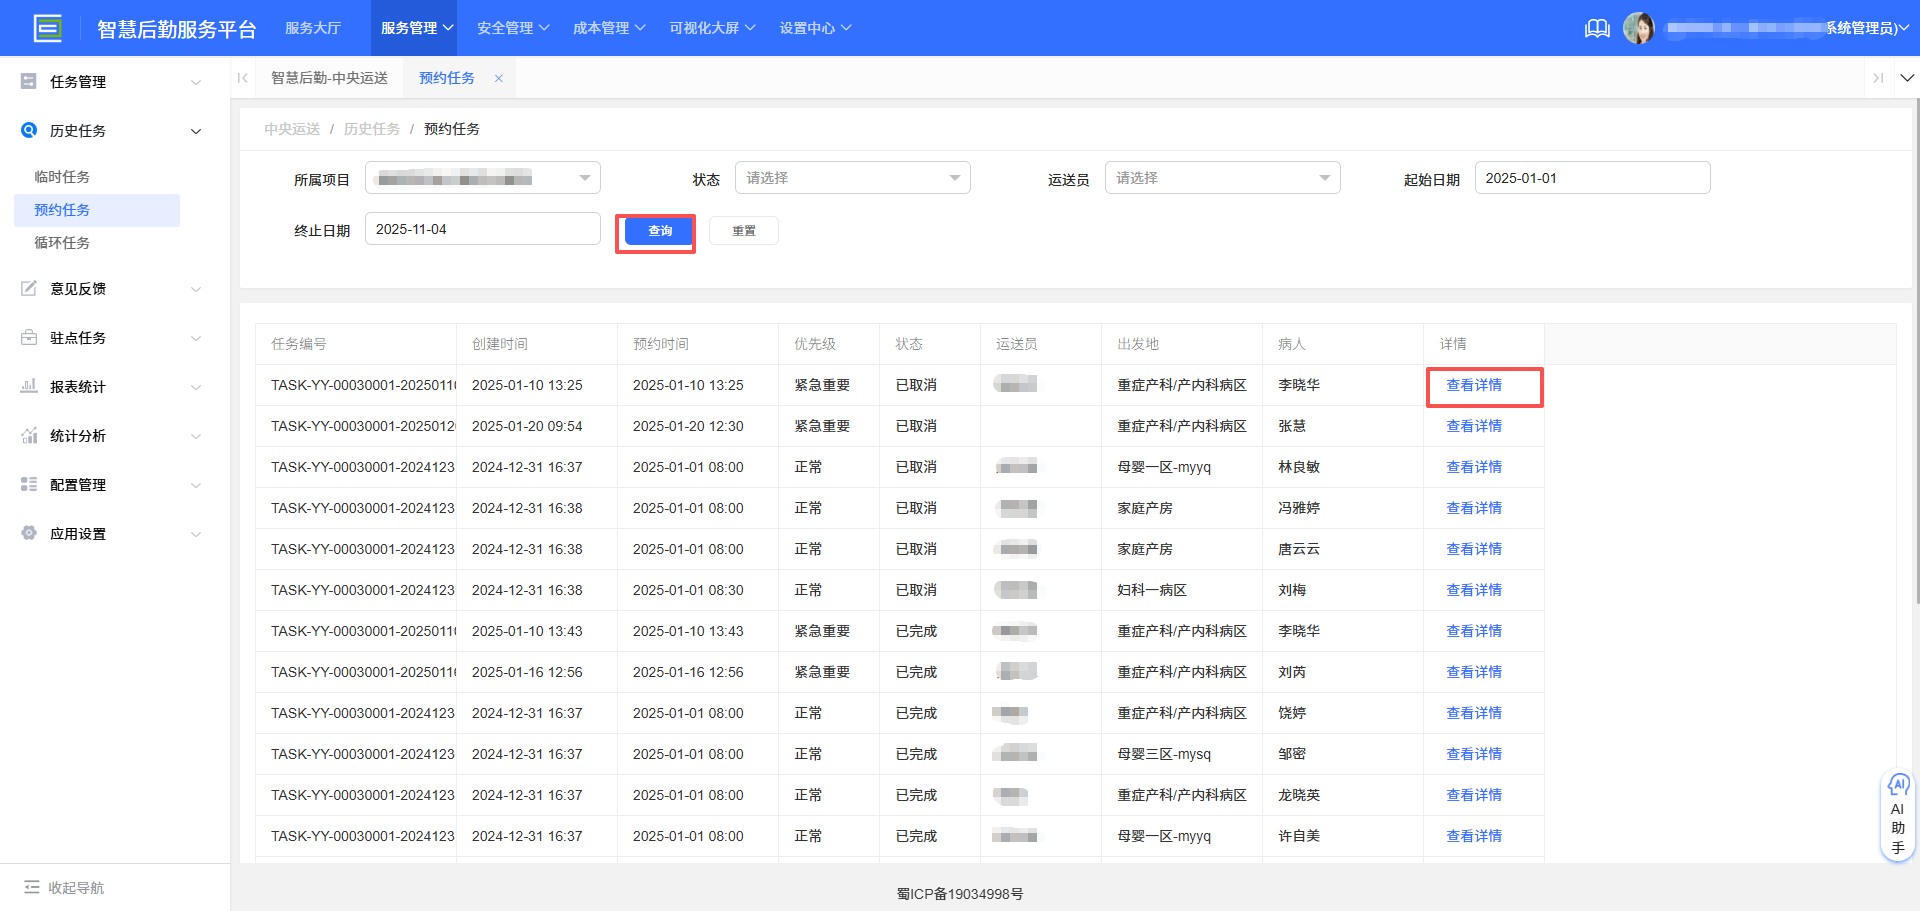Screen dimensions: 1920x911
Task: Open the notification book icon near avatar
Action: pyautogui.click(x=1596, y=28)
